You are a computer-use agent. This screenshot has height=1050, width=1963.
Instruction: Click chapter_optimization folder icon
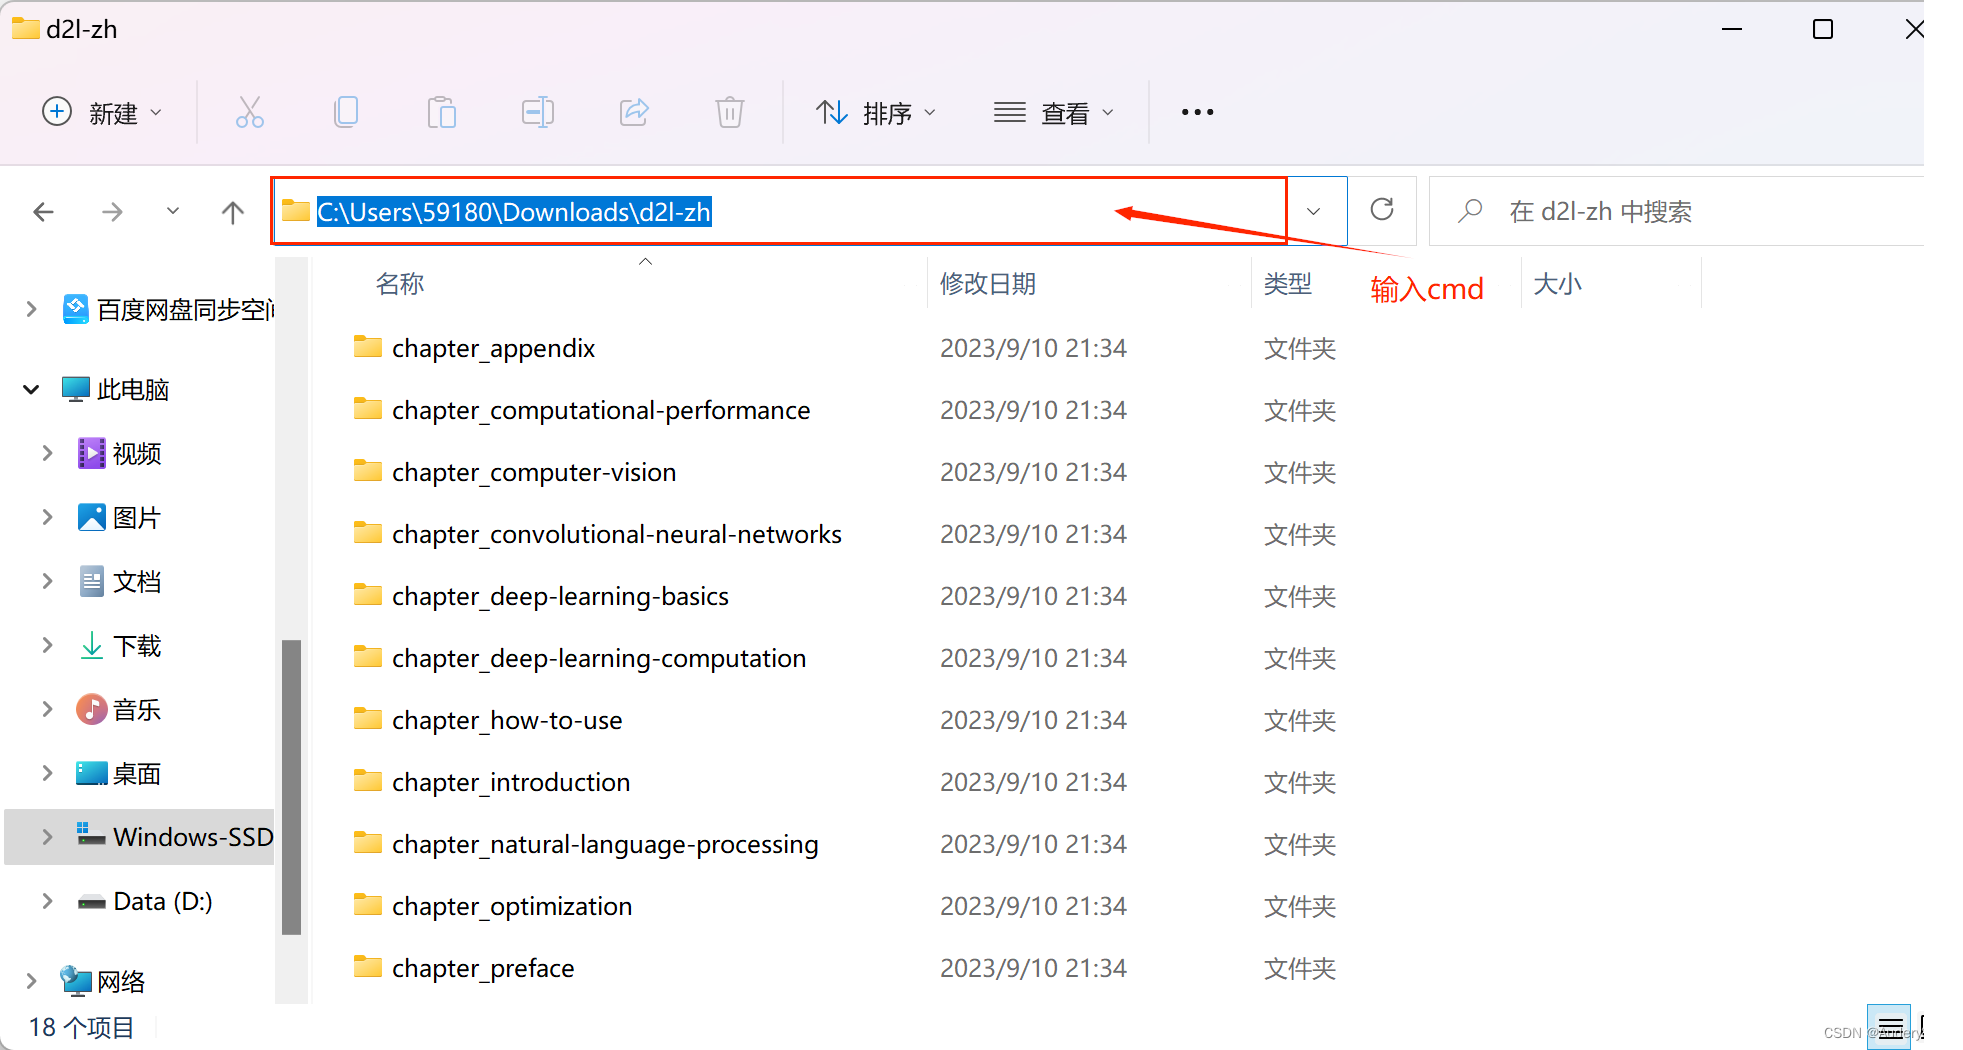pos(368,905)
